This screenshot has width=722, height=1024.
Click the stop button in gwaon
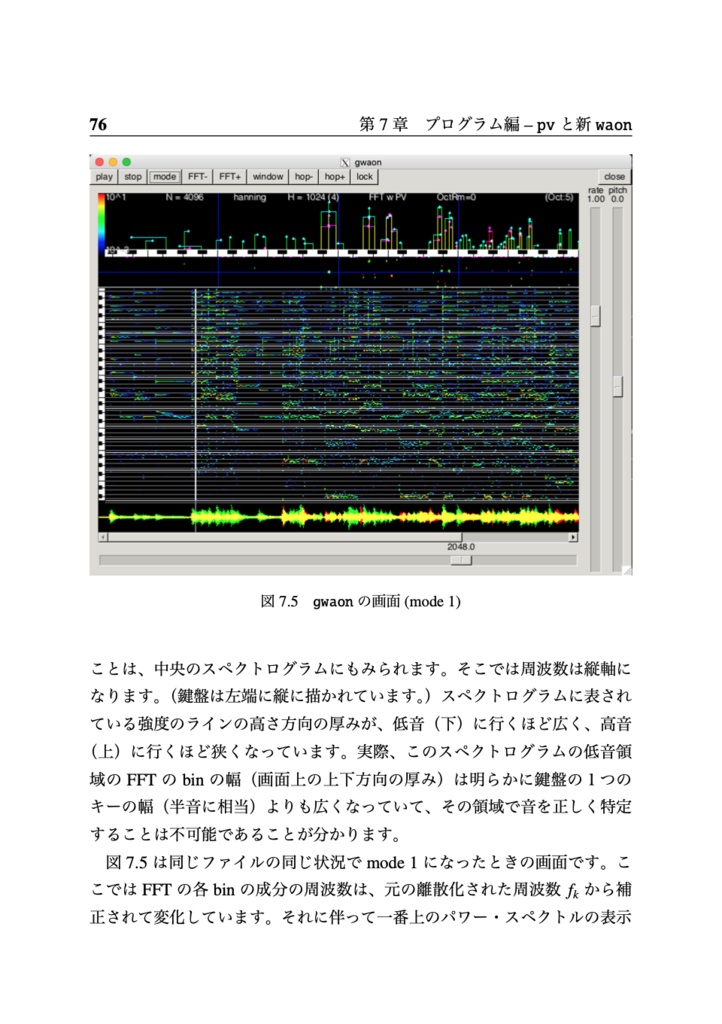(133, 176)
